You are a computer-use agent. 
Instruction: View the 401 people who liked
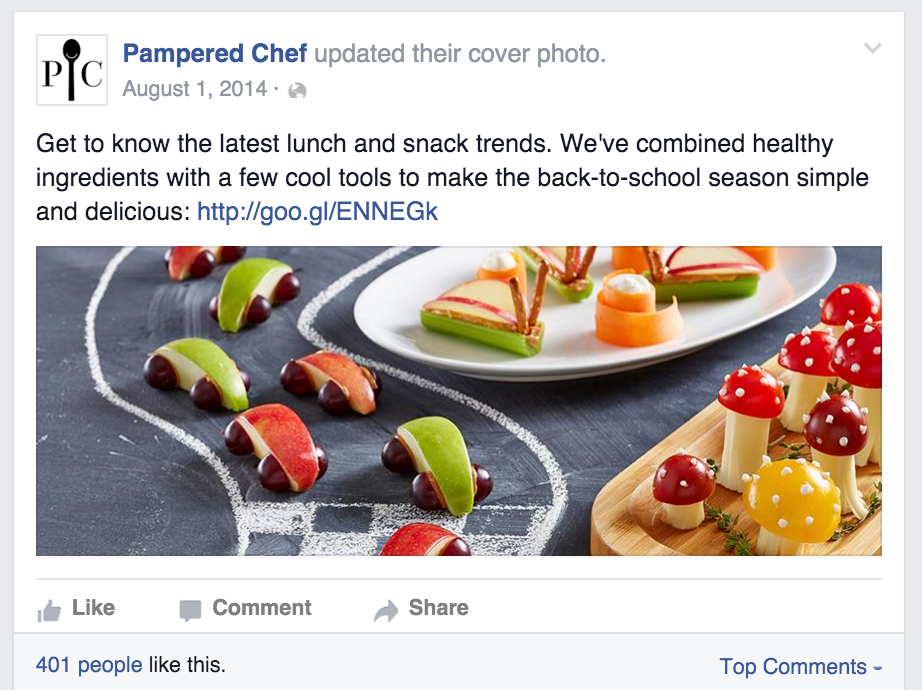tap(89, 665)
